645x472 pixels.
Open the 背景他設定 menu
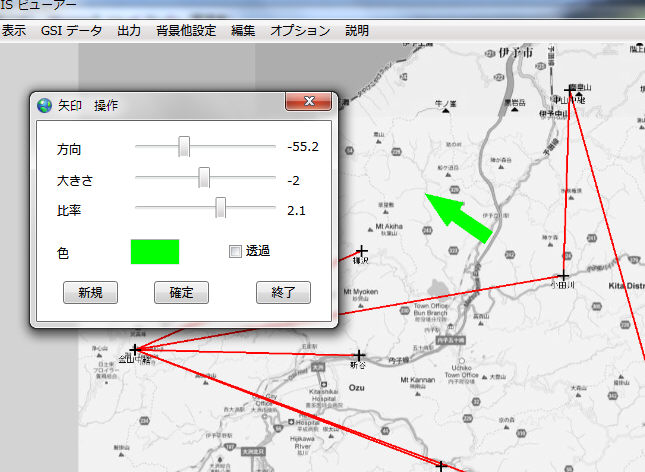186,31
